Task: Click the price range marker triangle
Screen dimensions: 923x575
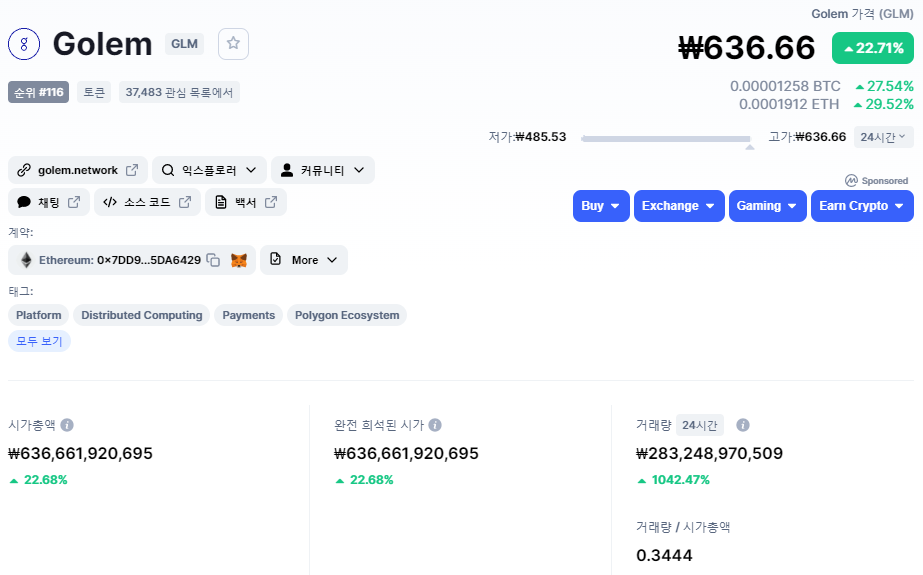Action: click(x=749, y=147)
